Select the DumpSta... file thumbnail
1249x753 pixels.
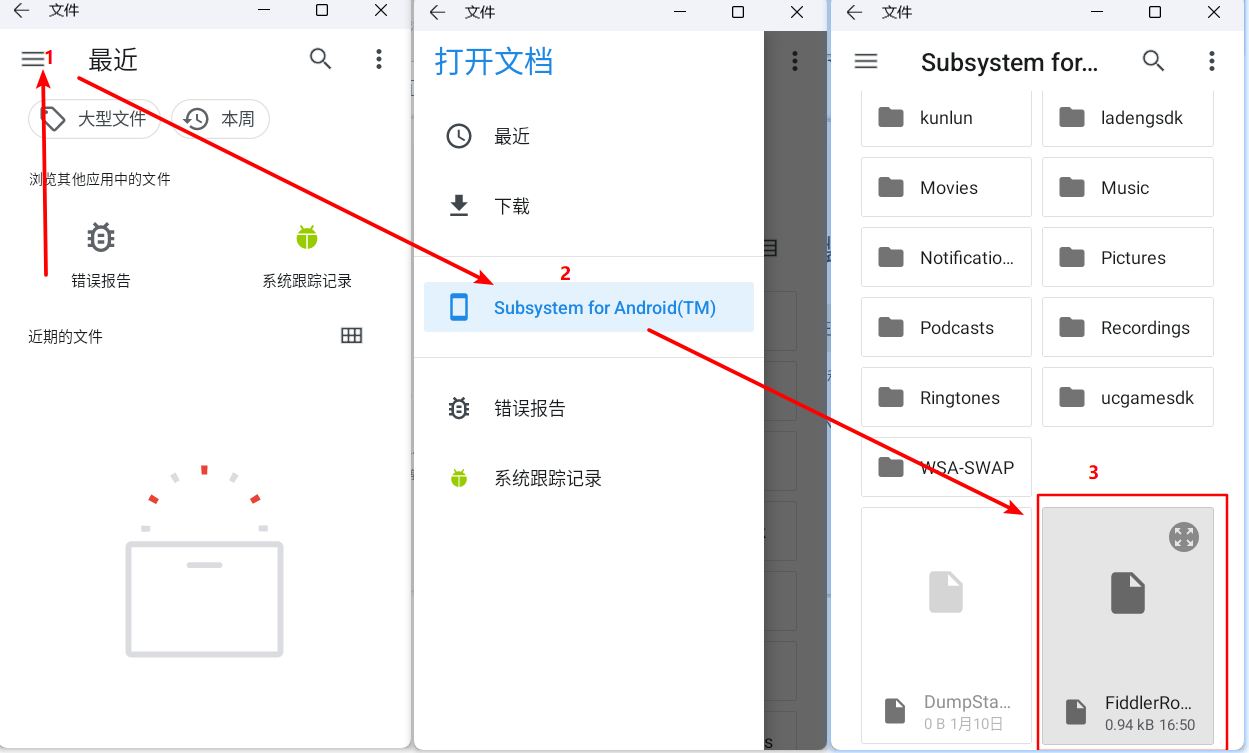(x=946, y=625)
